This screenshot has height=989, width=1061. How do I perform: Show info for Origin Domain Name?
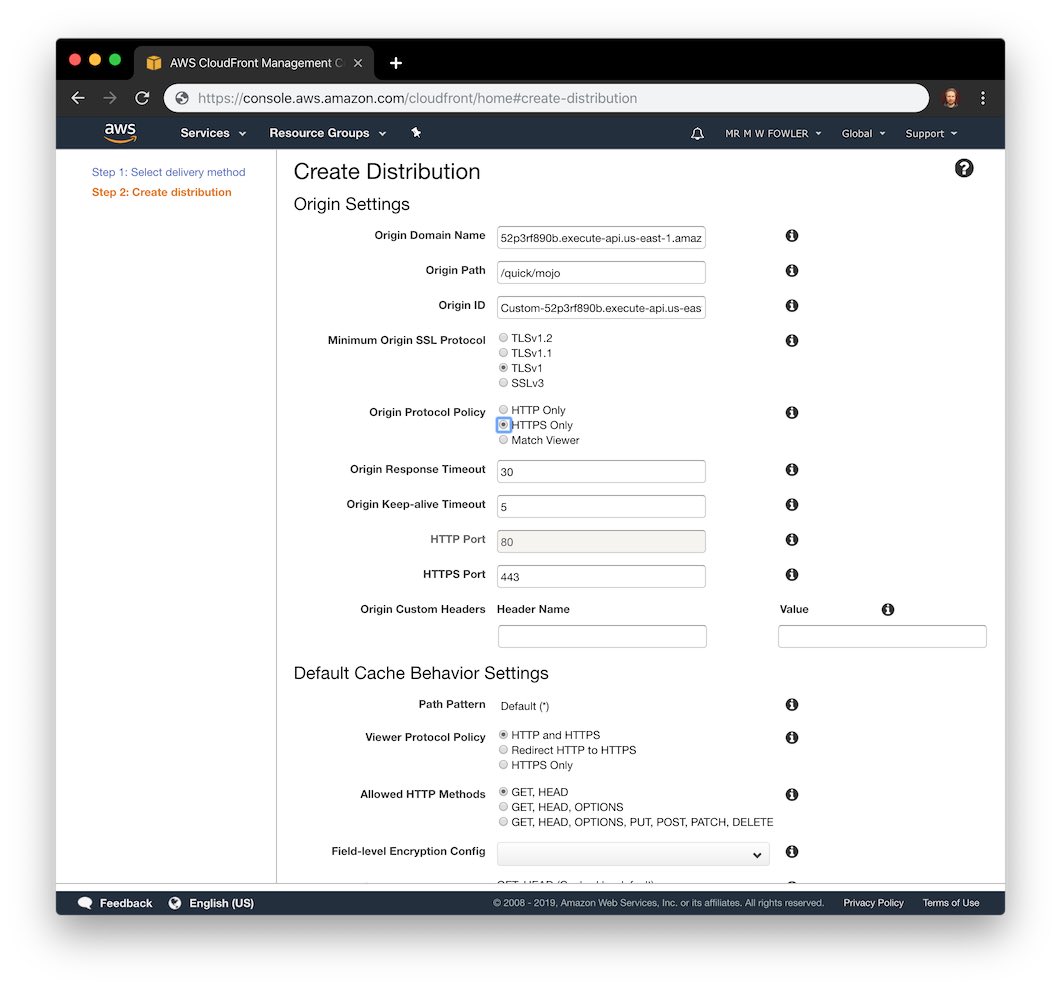point(792,235)
